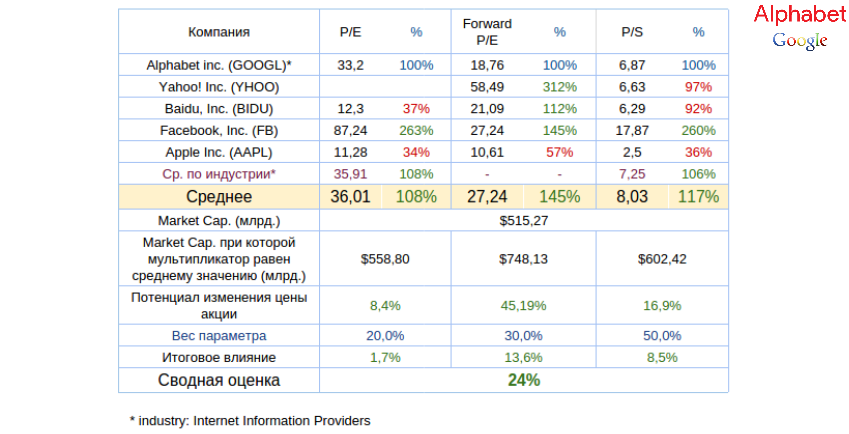Click Yahoo's Forward P/E percent 312%
Viewport: 849px width, 434px height.
coord(559,87)
